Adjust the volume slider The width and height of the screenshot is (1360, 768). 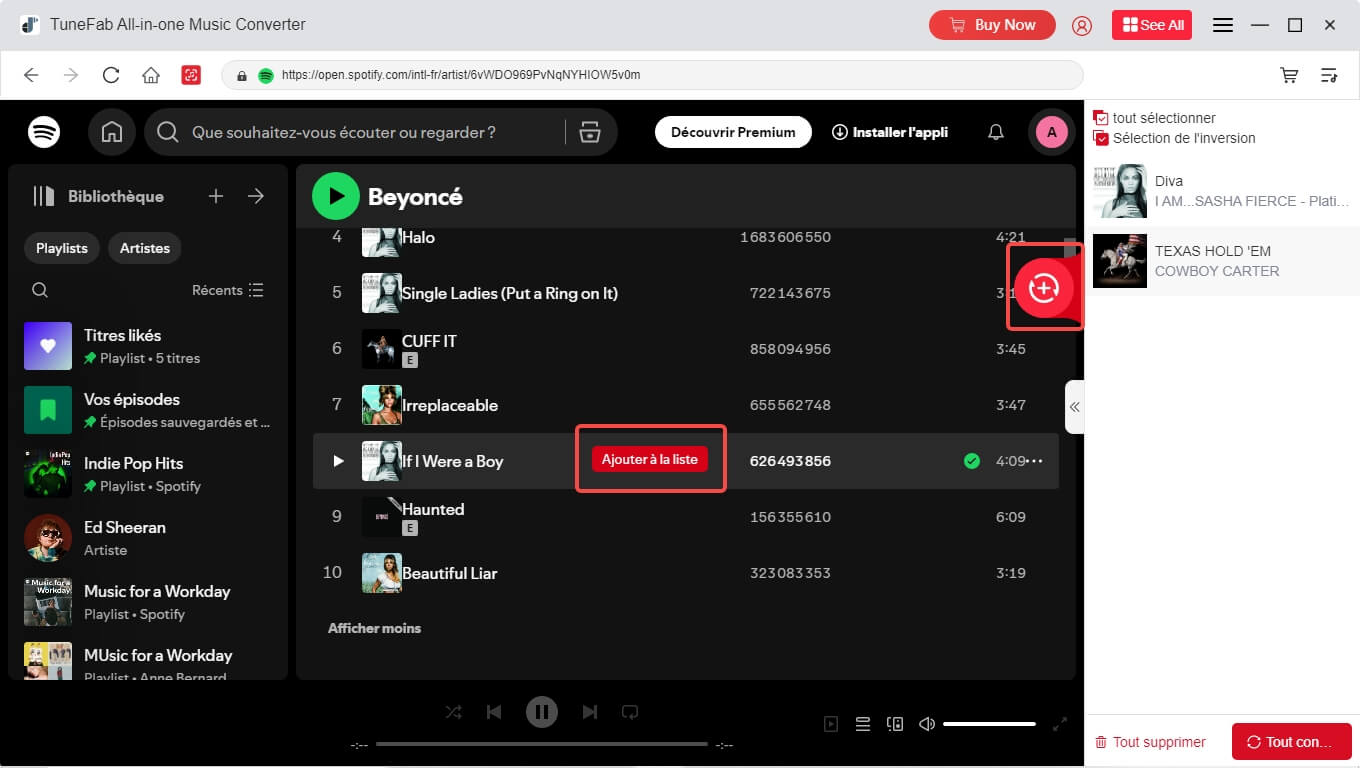(989, 724)
